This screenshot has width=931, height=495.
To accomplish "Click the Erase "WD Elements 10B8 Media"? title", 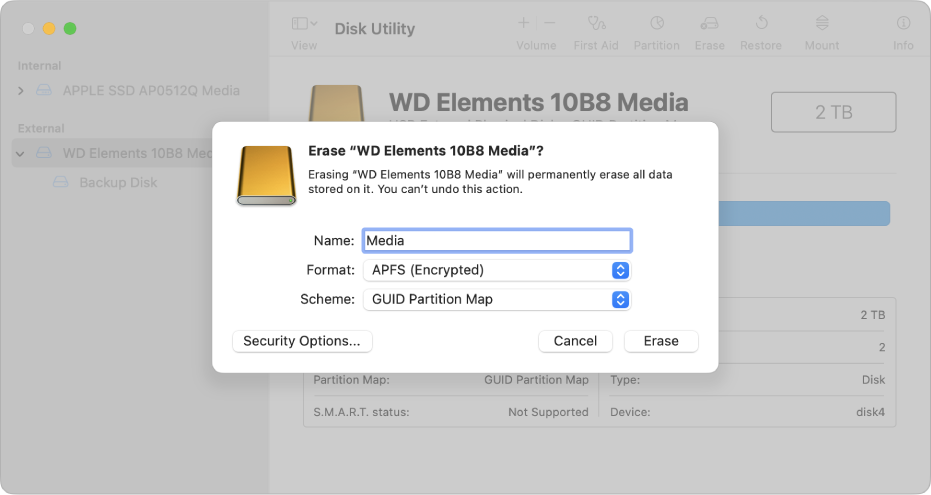I will pos(426,151).
